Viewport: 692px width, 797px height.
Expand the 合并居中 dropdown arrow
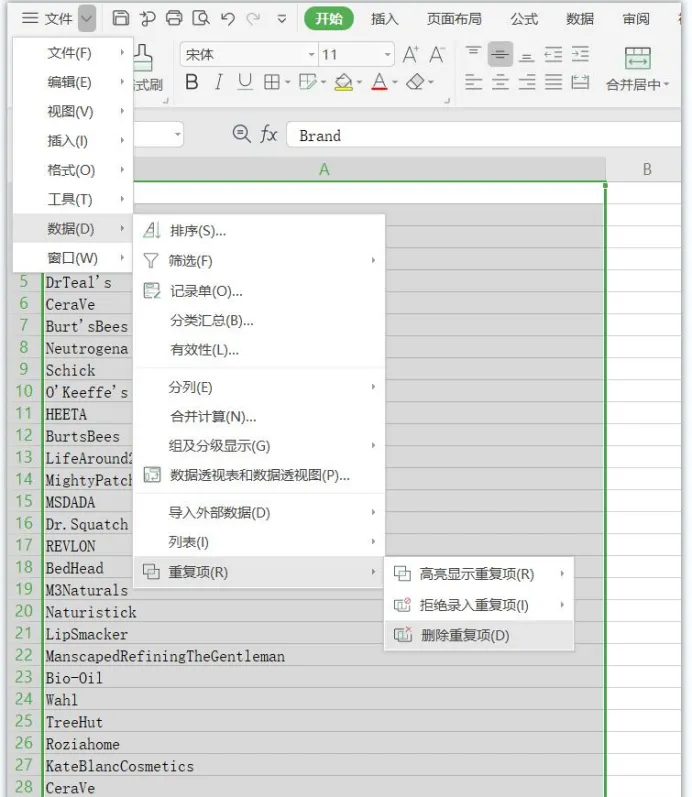(666, 84)
